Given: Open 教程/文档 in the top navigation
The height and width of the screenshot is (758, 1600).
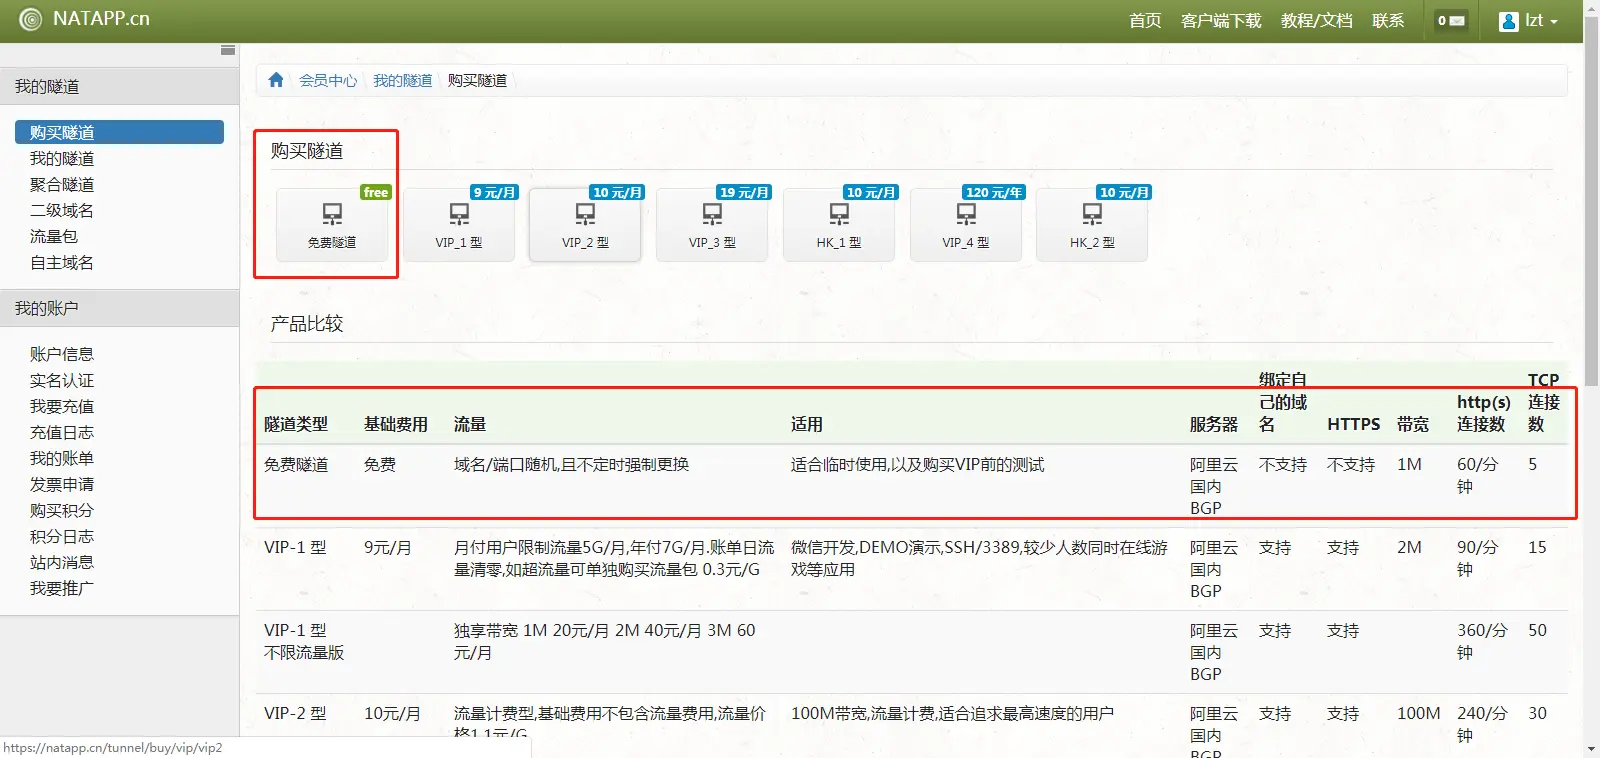Looking at the screenshot, I should click(x=1316, y=21).
